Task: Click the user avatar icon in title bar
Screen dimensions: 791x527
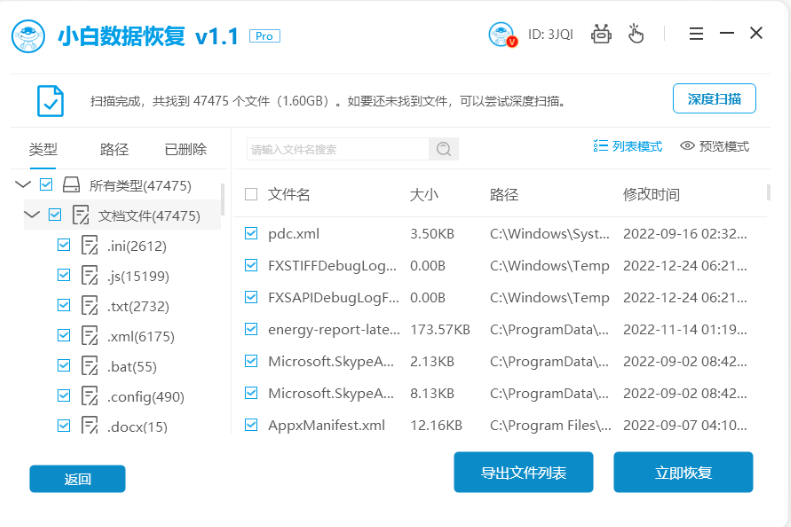Action: [501, 35]
